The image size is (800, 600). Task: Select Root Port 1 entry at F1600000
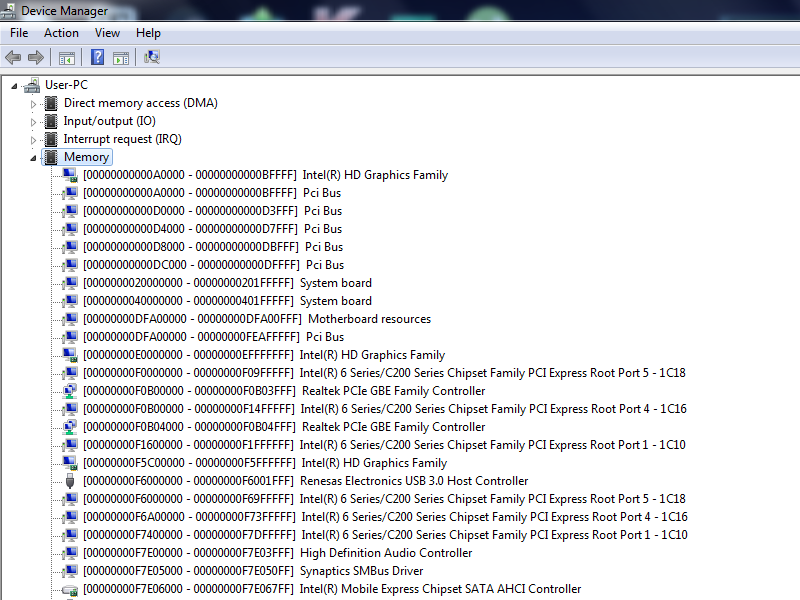pos(384,445)
